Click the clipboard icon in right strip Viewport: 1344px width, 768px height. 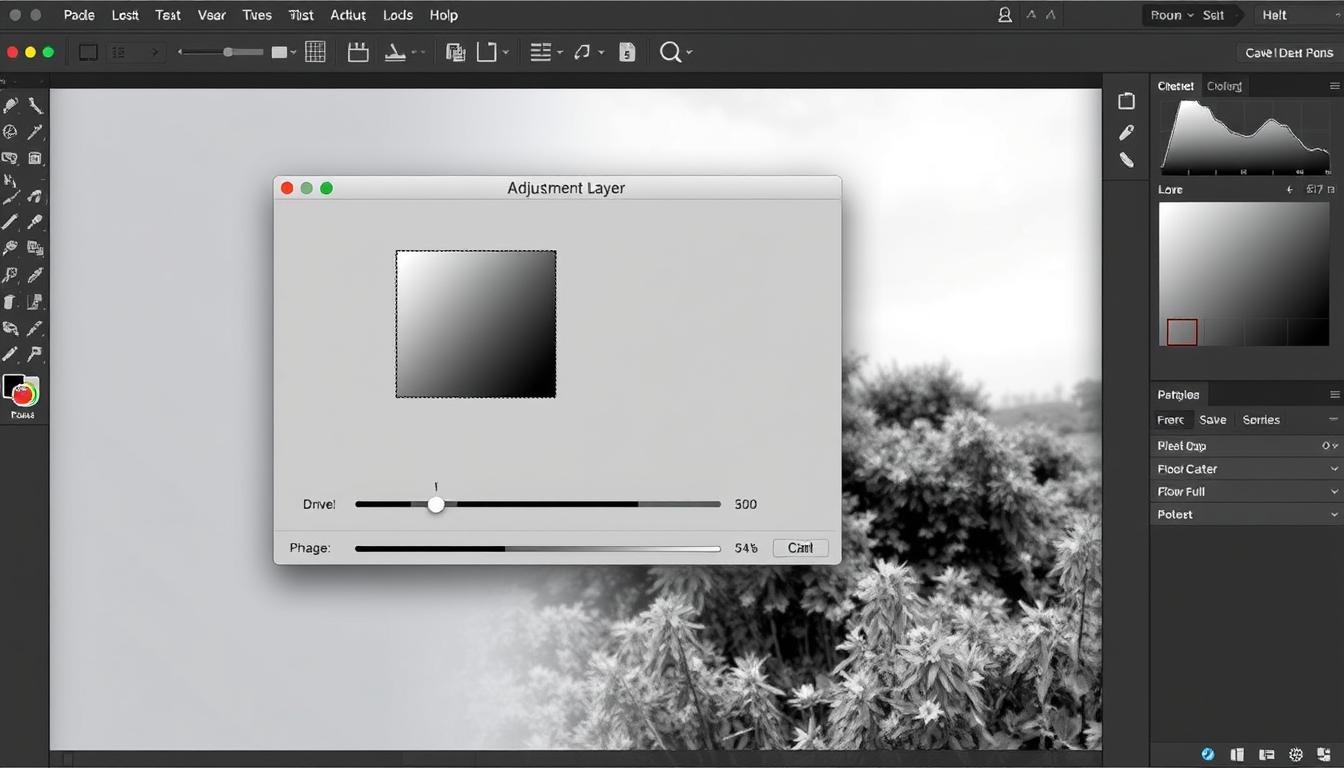[1127, 101]
